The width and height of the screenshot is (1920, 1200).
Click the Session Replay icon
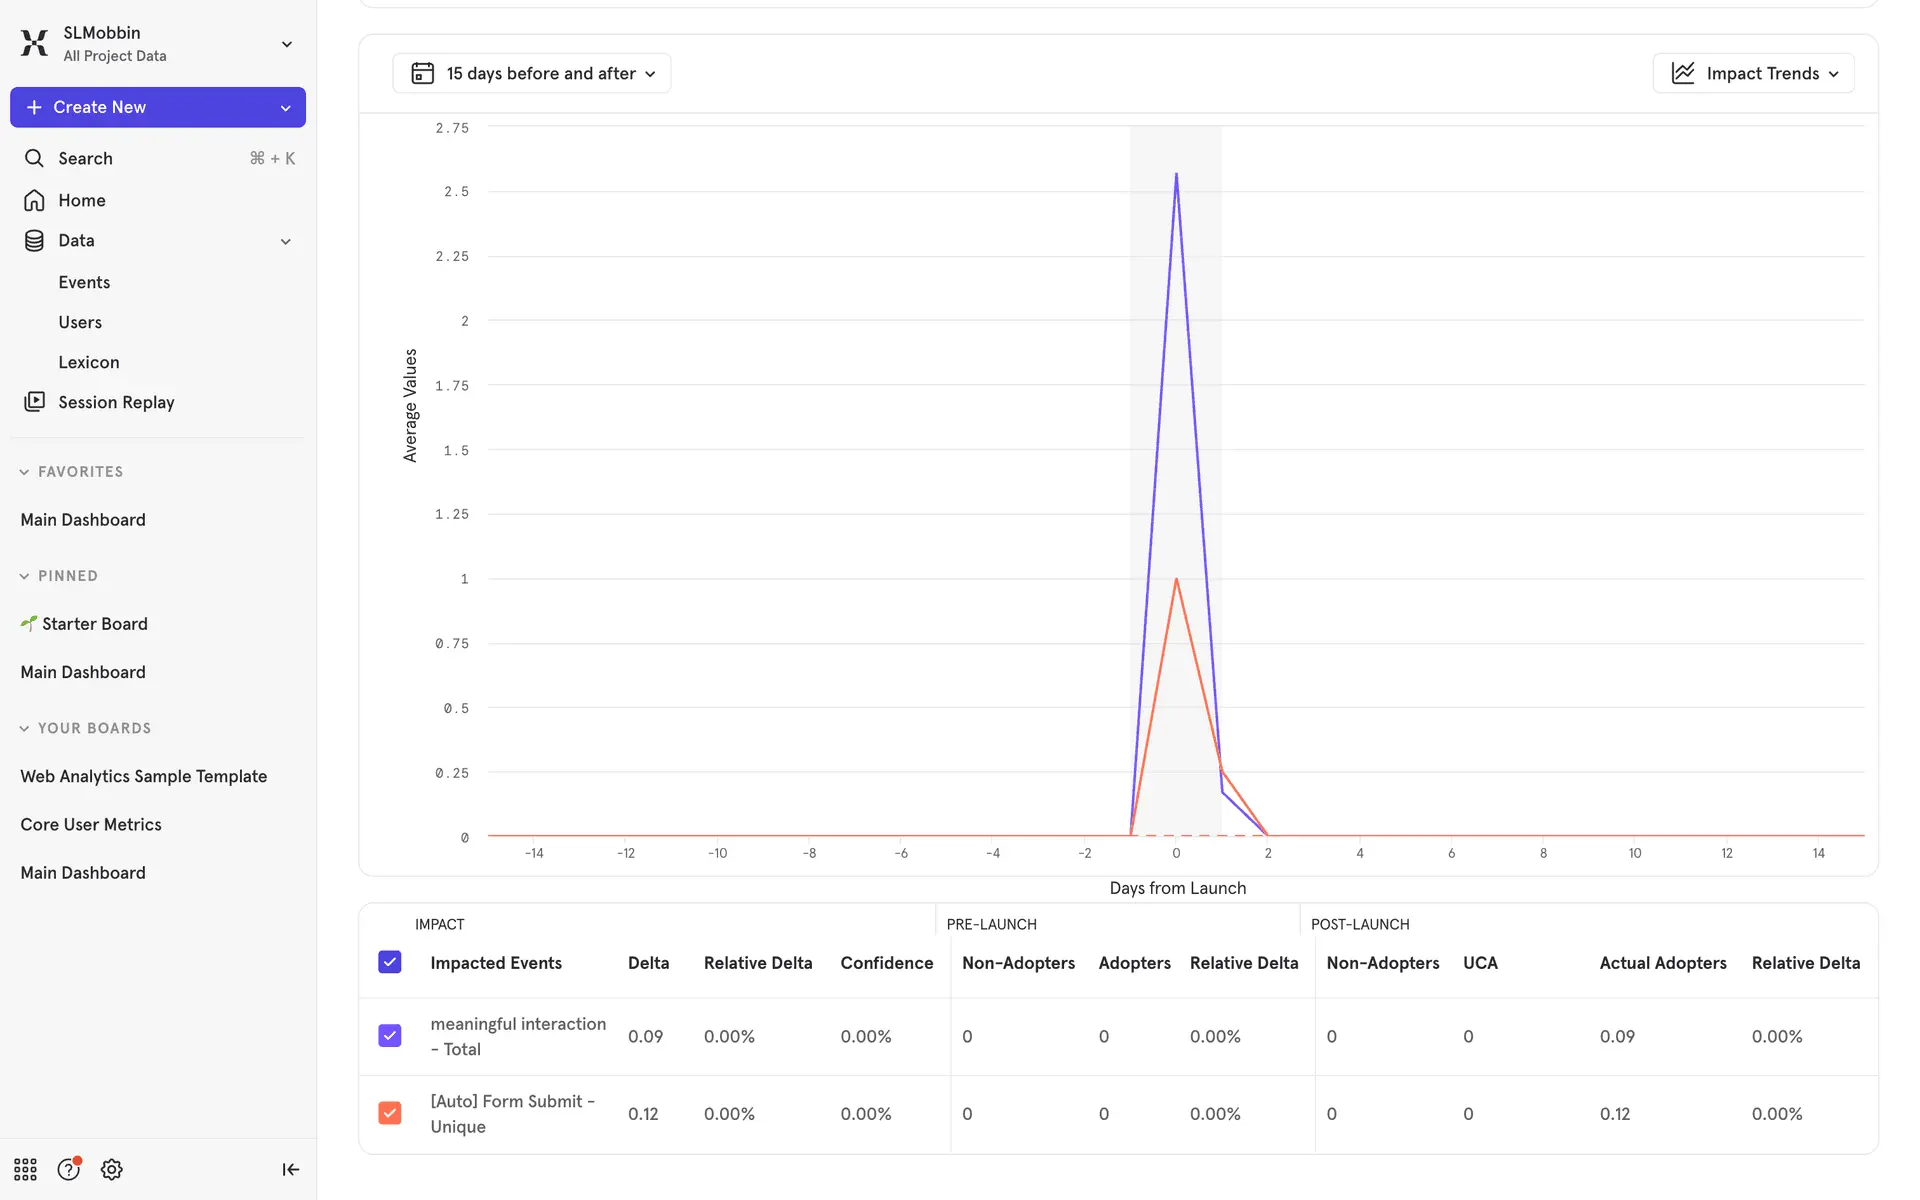click(x=34, y=402)
